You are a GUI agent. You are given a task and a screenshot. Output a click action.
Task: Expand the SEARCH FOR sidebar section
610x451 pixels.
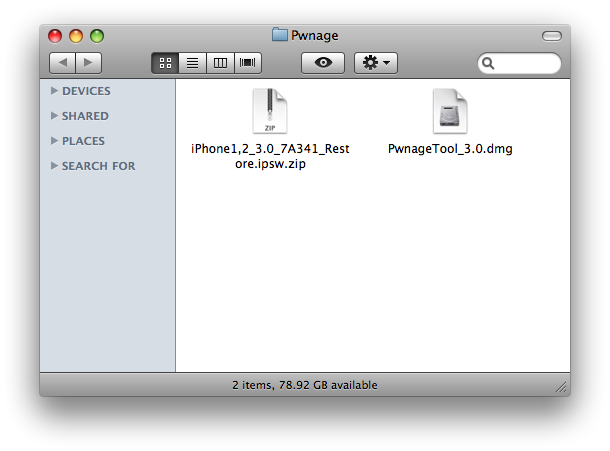(x=54, y=166)
